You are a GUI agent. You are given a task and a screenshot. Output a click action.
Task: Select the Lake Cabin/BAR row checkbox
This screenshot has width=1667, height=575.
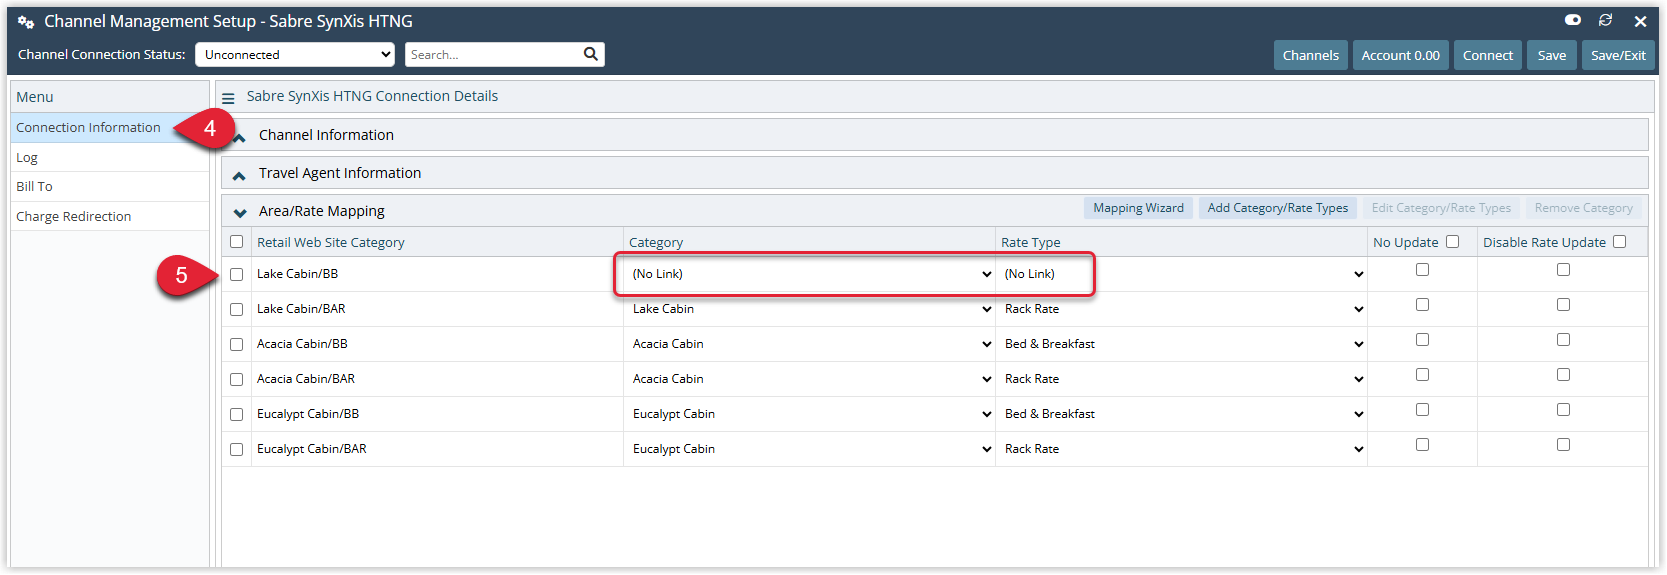pyautogui.click(x=236, y=310)
